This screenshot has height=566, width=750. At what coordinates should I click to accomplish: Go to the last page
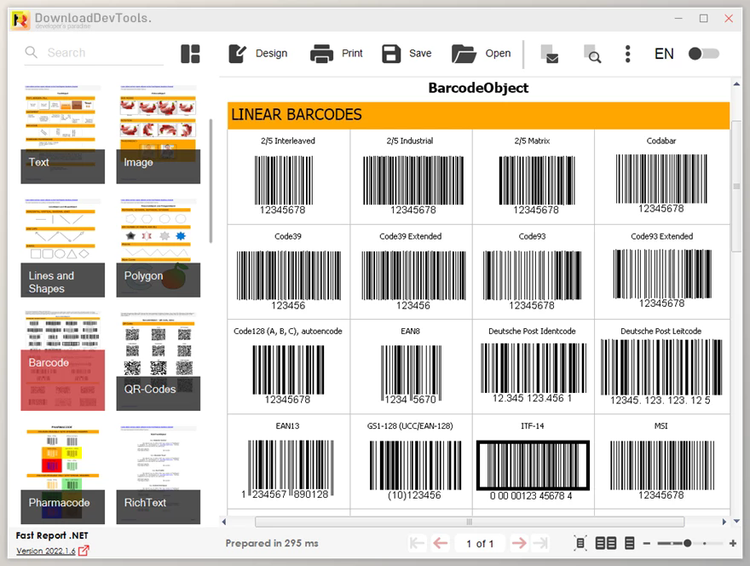click(540, 543)
